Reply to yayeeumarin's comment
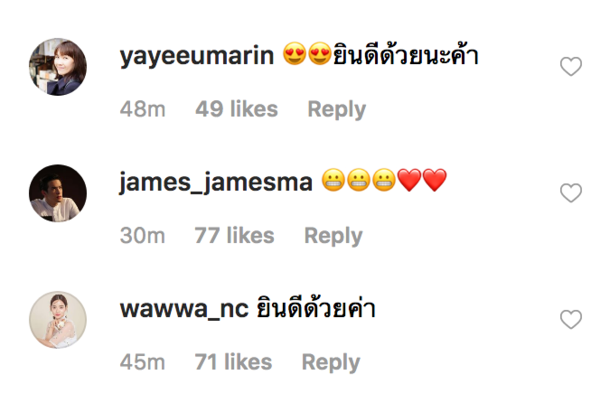The width and height of the screenshot is (600, 403). coord(337,110)
